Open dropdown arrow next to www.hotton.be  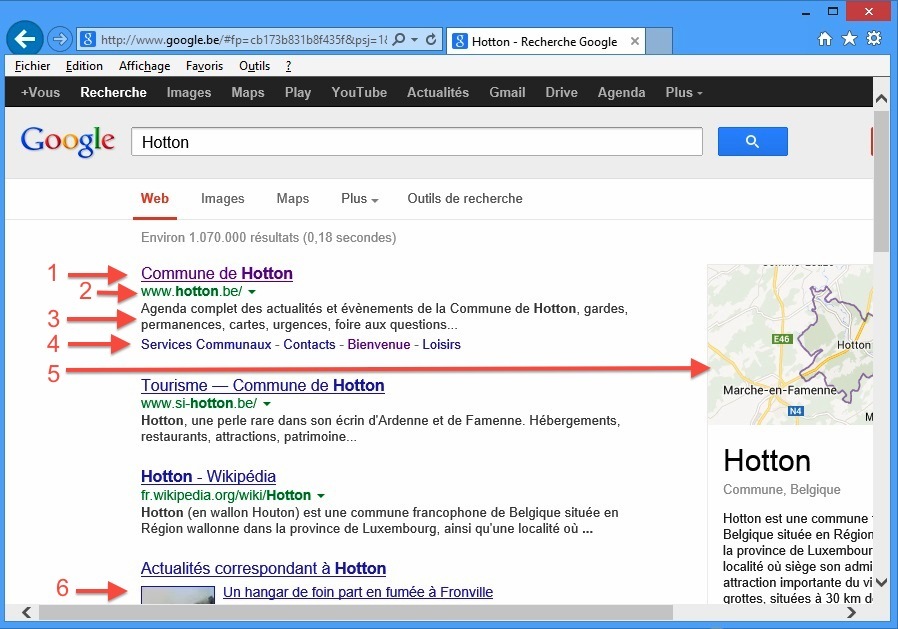click(x=251, y=292)
